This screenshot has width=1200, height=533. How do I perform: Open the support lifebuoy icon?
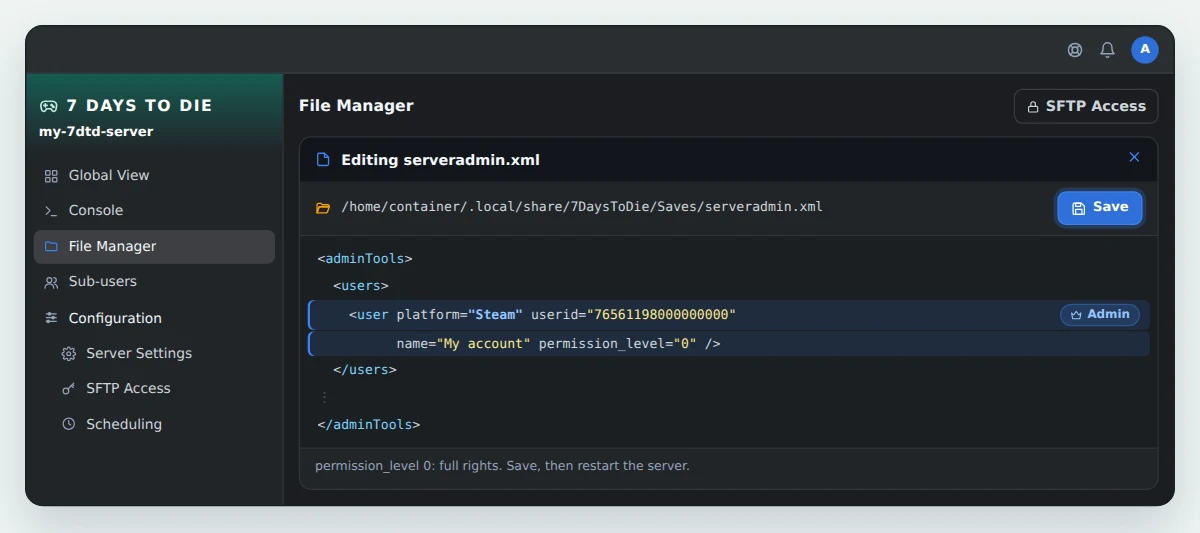coord(1075,50)
